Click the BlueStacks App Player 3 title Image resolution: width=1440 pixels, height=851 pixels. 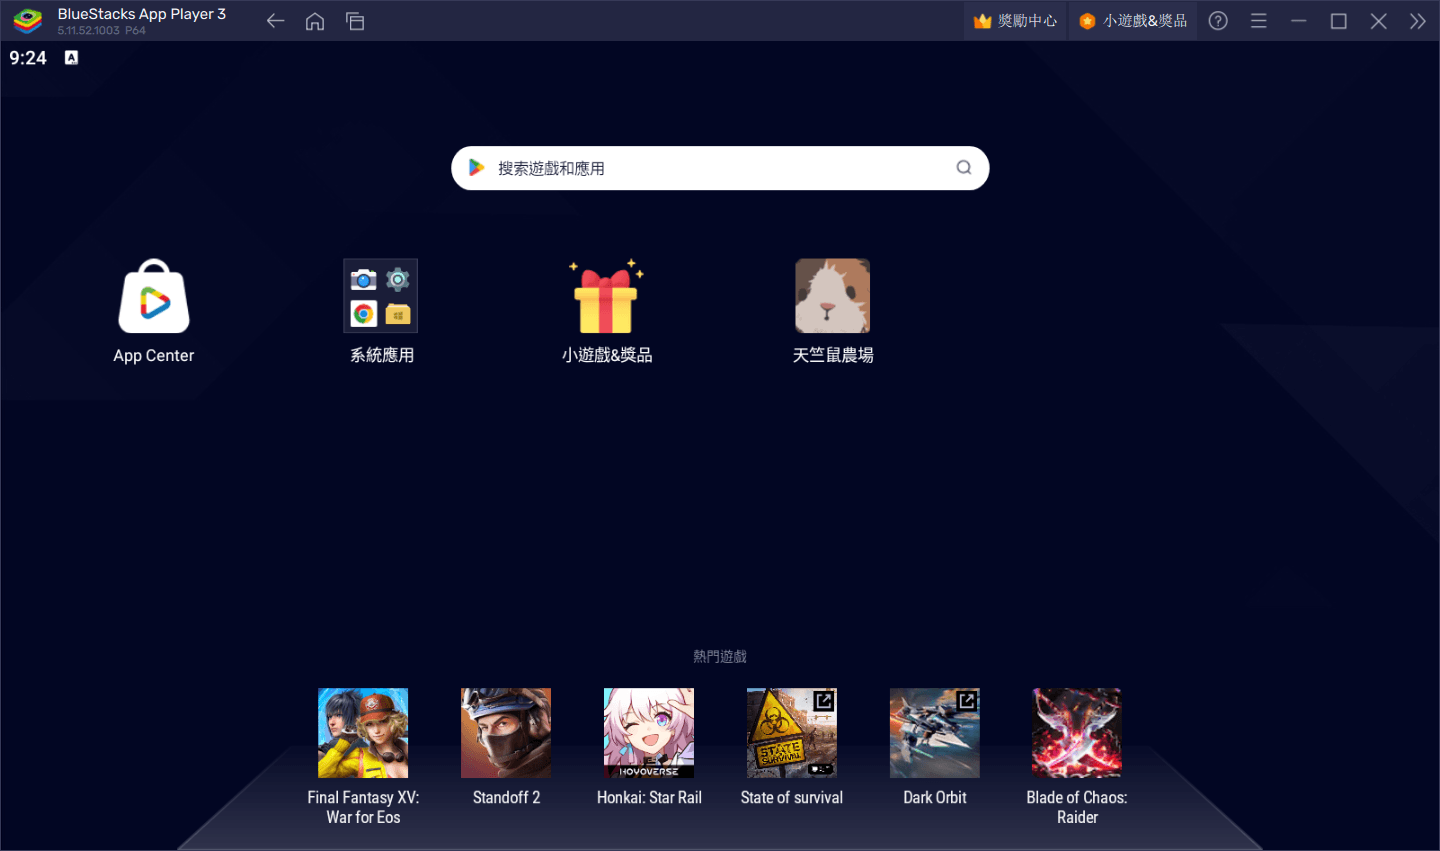[x=142, y=14]
